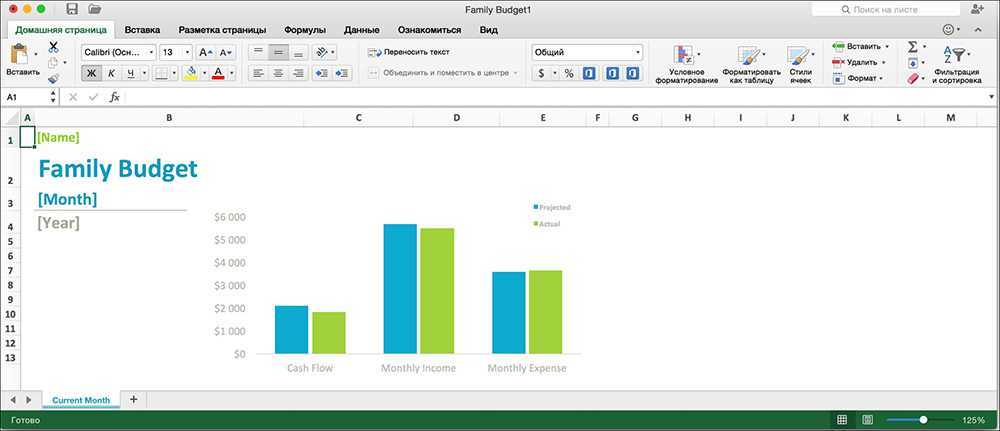
Task: Click the Save floppy disk icon
Action: 72,9
